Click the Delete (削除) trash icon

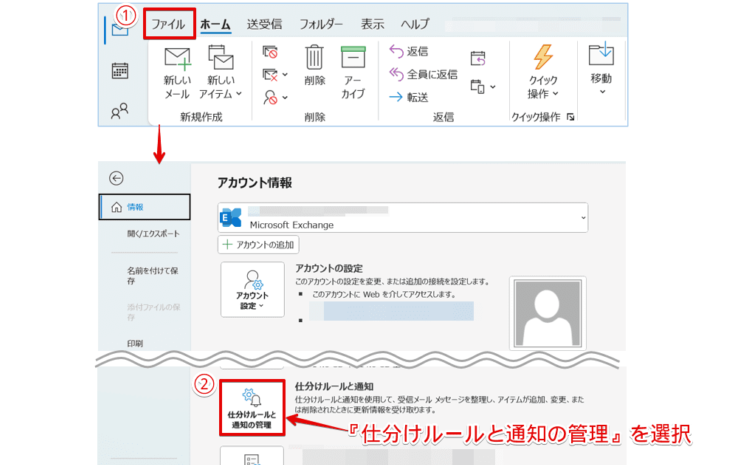315,62
